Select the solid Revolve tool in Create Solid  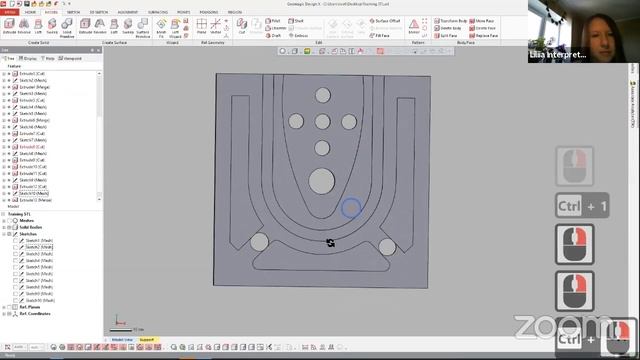pos(24,27)
